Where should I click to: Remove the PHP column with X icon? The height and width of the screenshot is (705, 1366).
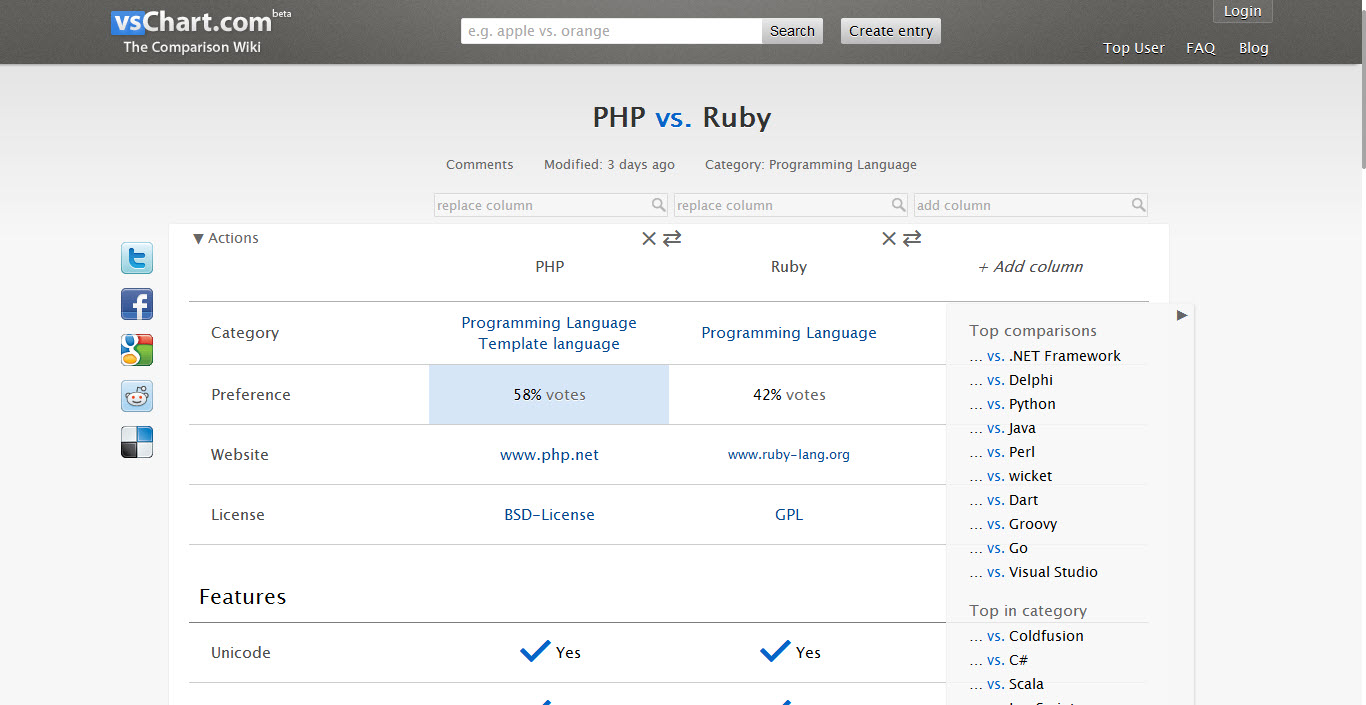pyautogui.click(x=649, y=239)
